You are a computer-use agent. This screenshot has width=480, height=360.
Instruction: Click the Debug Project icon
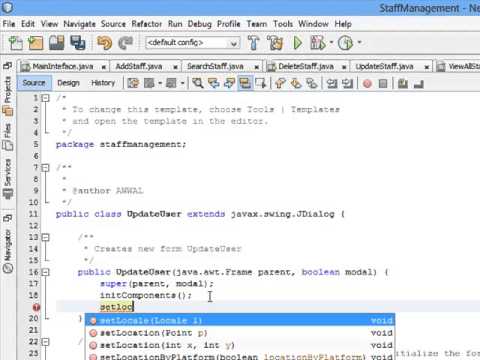point(318,43)
